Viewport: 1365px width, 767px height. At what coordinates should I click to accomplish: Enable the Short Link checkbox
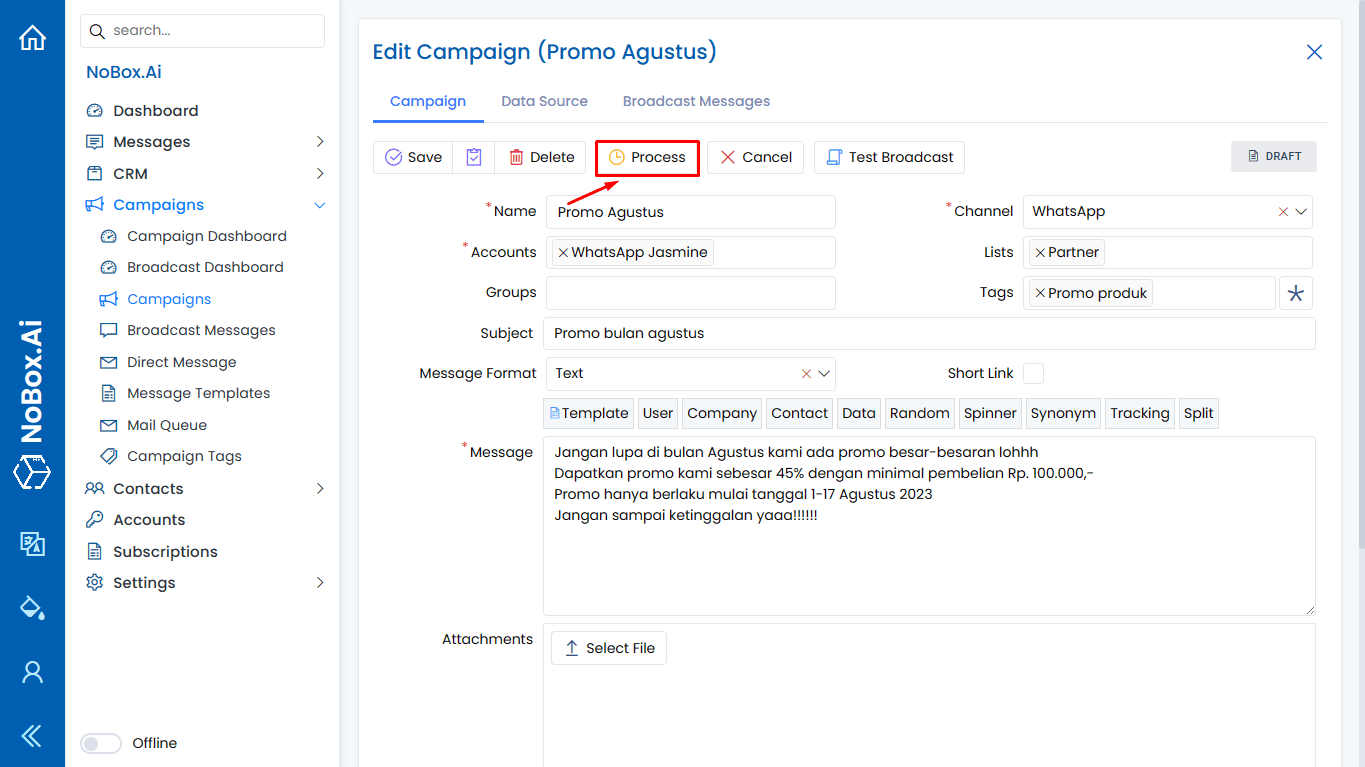point(1033,373)
